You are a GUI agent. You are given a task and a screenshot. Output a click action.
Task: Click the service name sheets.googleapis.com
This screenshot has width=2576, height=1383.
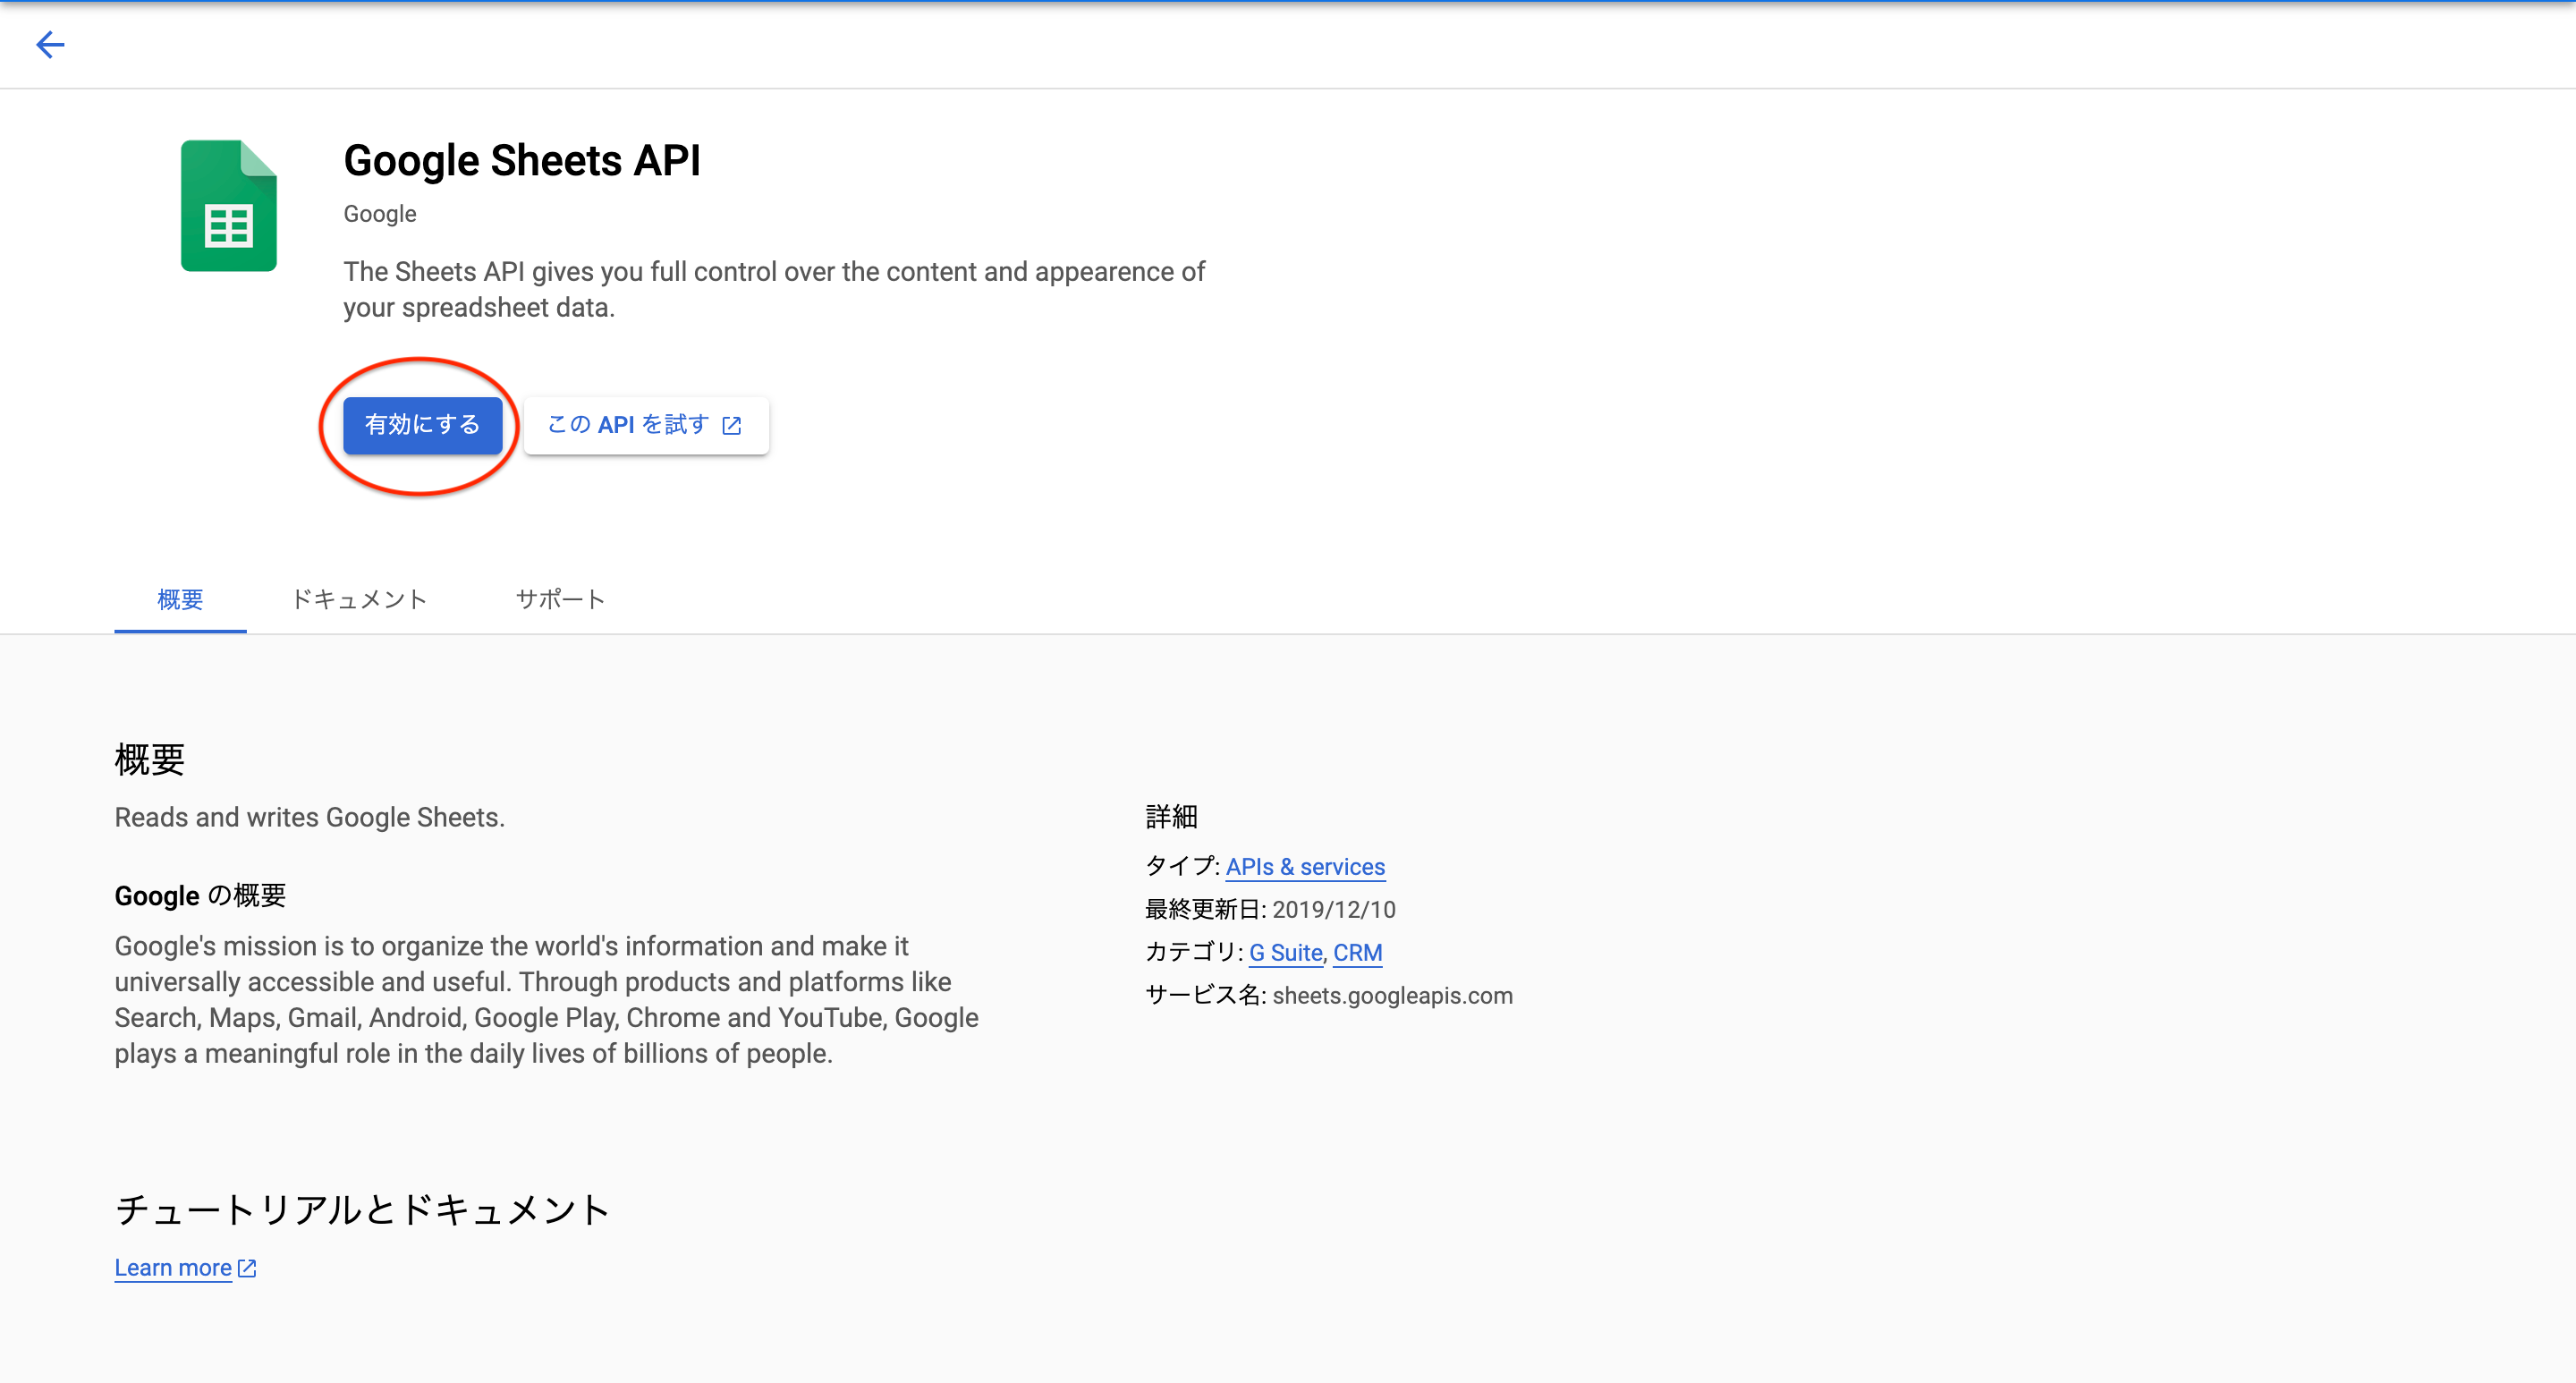coord(1391,995)
